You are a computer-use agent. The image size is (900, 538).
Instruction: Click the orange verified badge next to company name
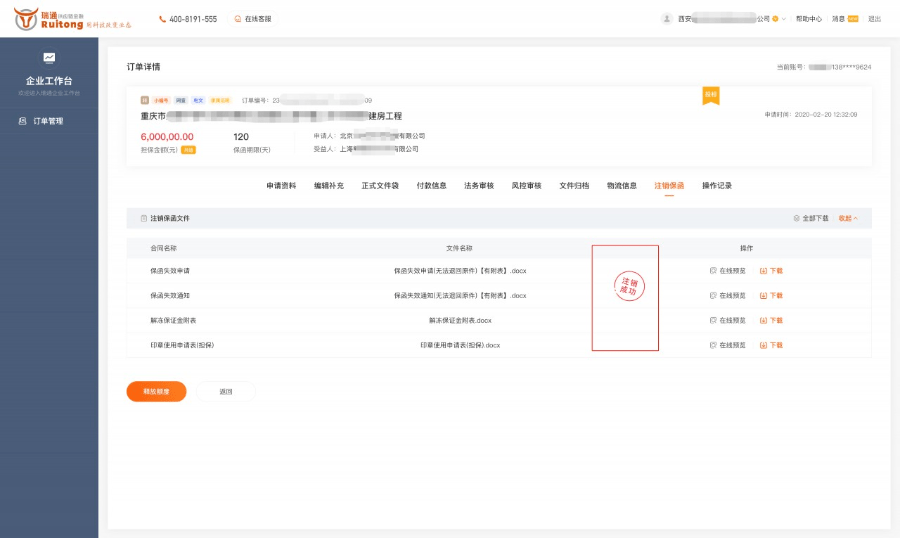coord(775,19)
